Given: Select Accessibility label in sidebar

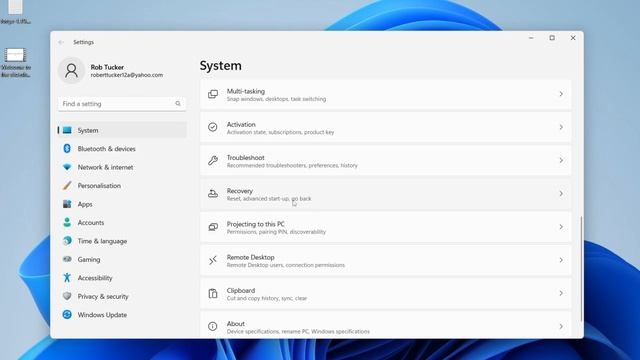Looking at the screenshot, I should click(95, 278).
